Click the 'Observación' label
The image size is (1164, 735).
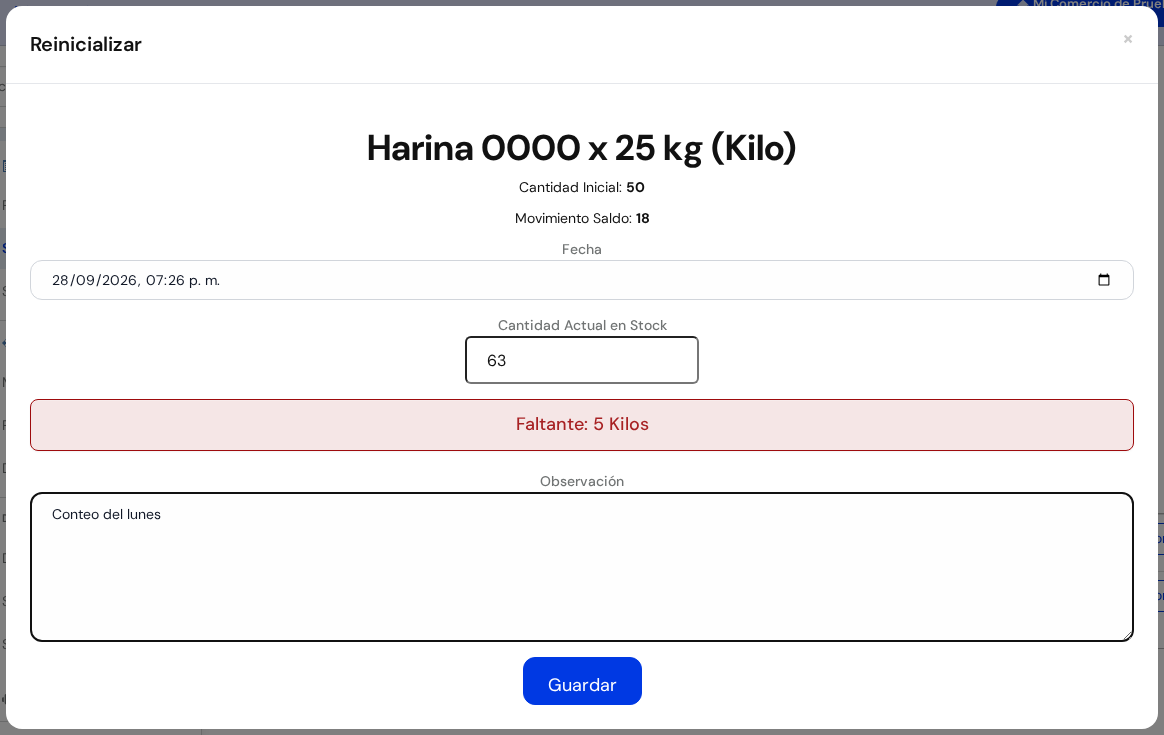581,481
